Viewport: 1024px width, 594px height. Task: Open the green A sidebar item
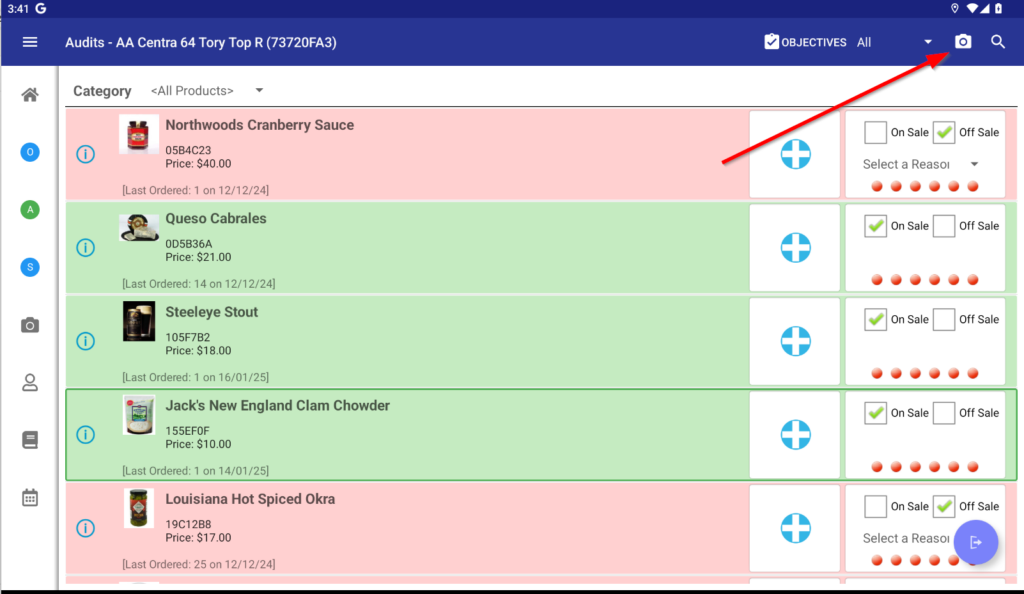pyautogui.click(x=30, y=209)
